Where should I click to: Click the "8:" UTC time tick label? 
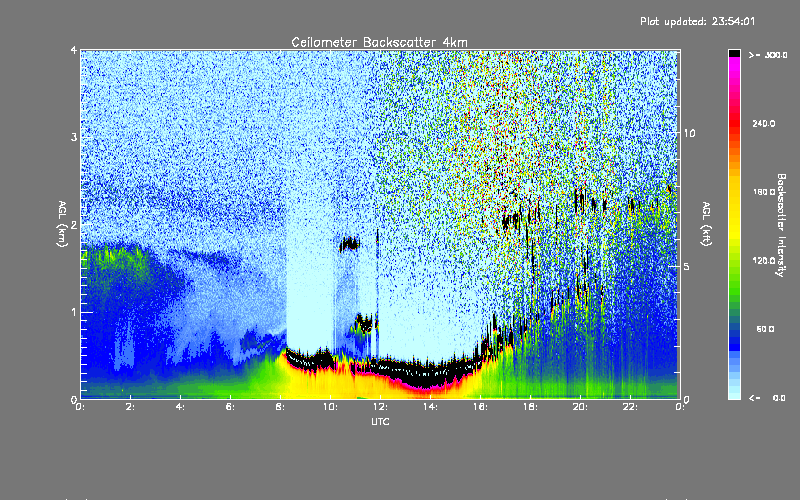coord(281,407)
